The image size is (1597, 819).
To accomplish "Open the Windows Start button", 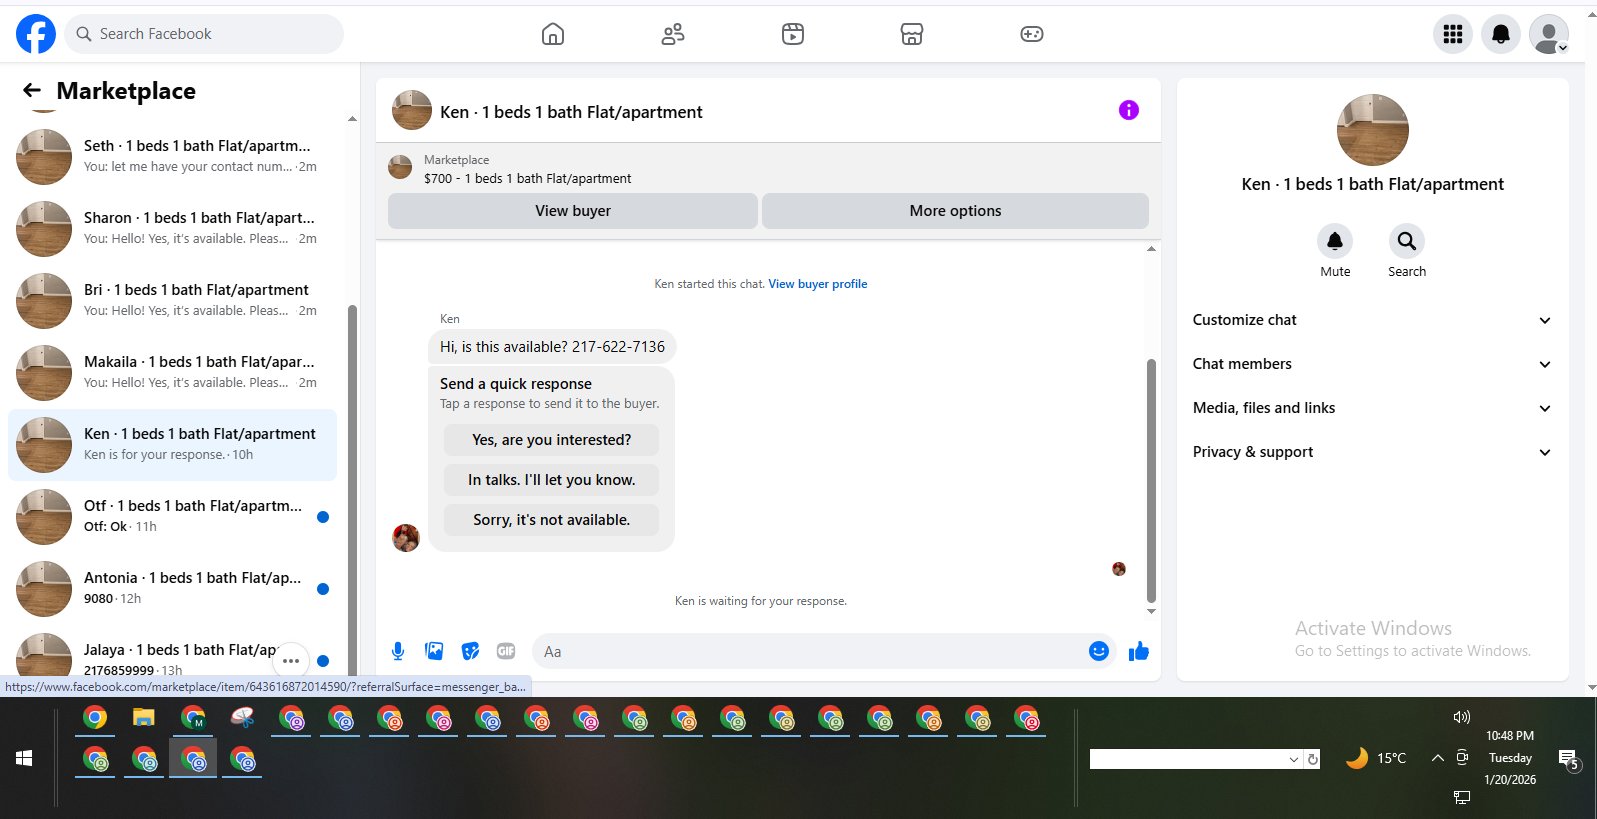I will point(24,758).
